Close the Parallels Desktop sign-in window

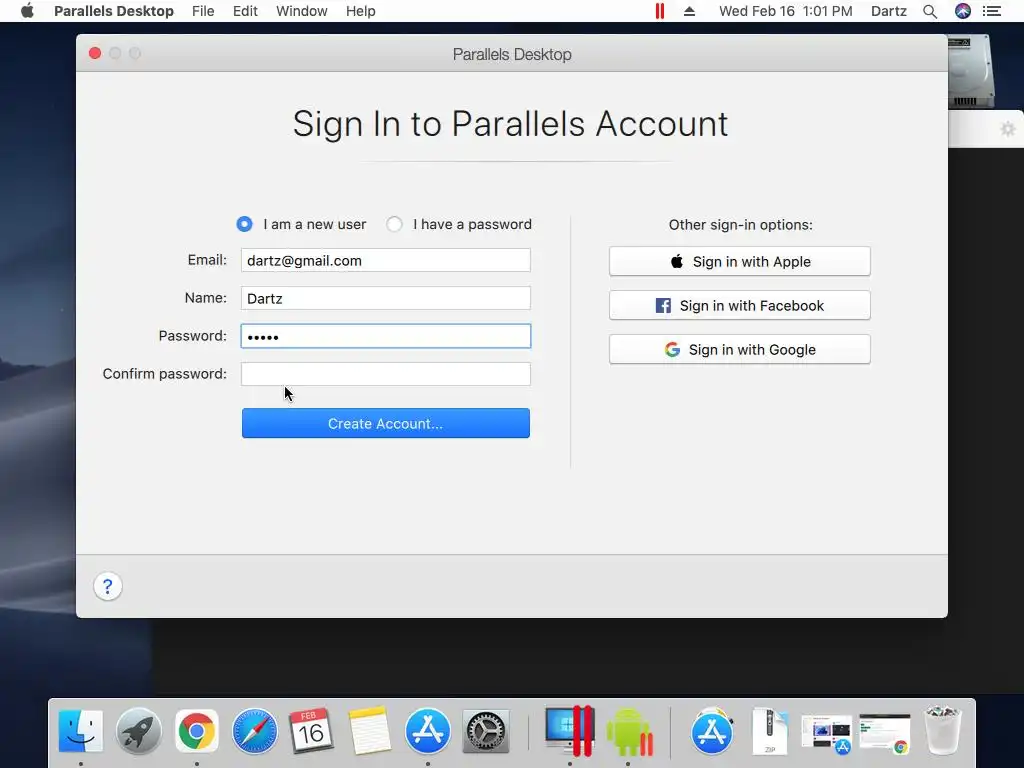[x=95, y=54]
